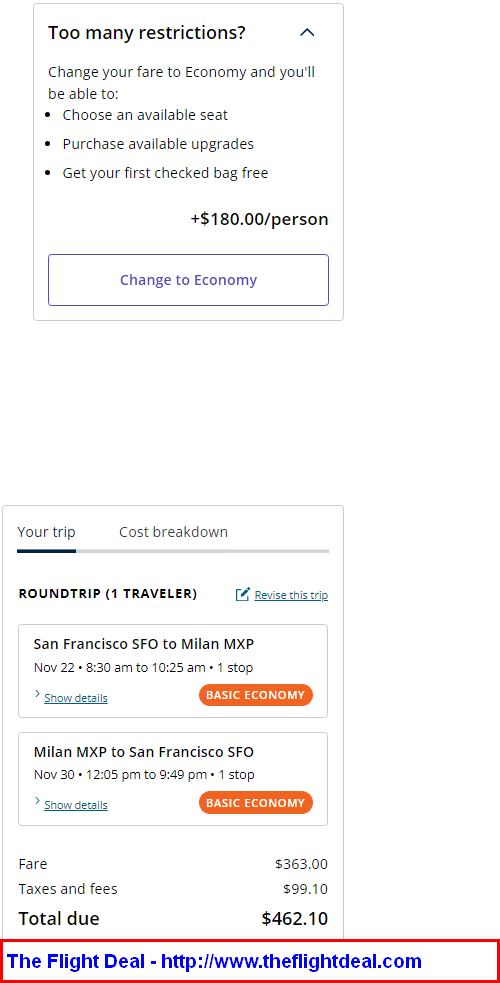The height and width of the screenshot is (983, 500).
Task: Collapse the Too many restrictions panel chevron
Action: coord(307,33)
